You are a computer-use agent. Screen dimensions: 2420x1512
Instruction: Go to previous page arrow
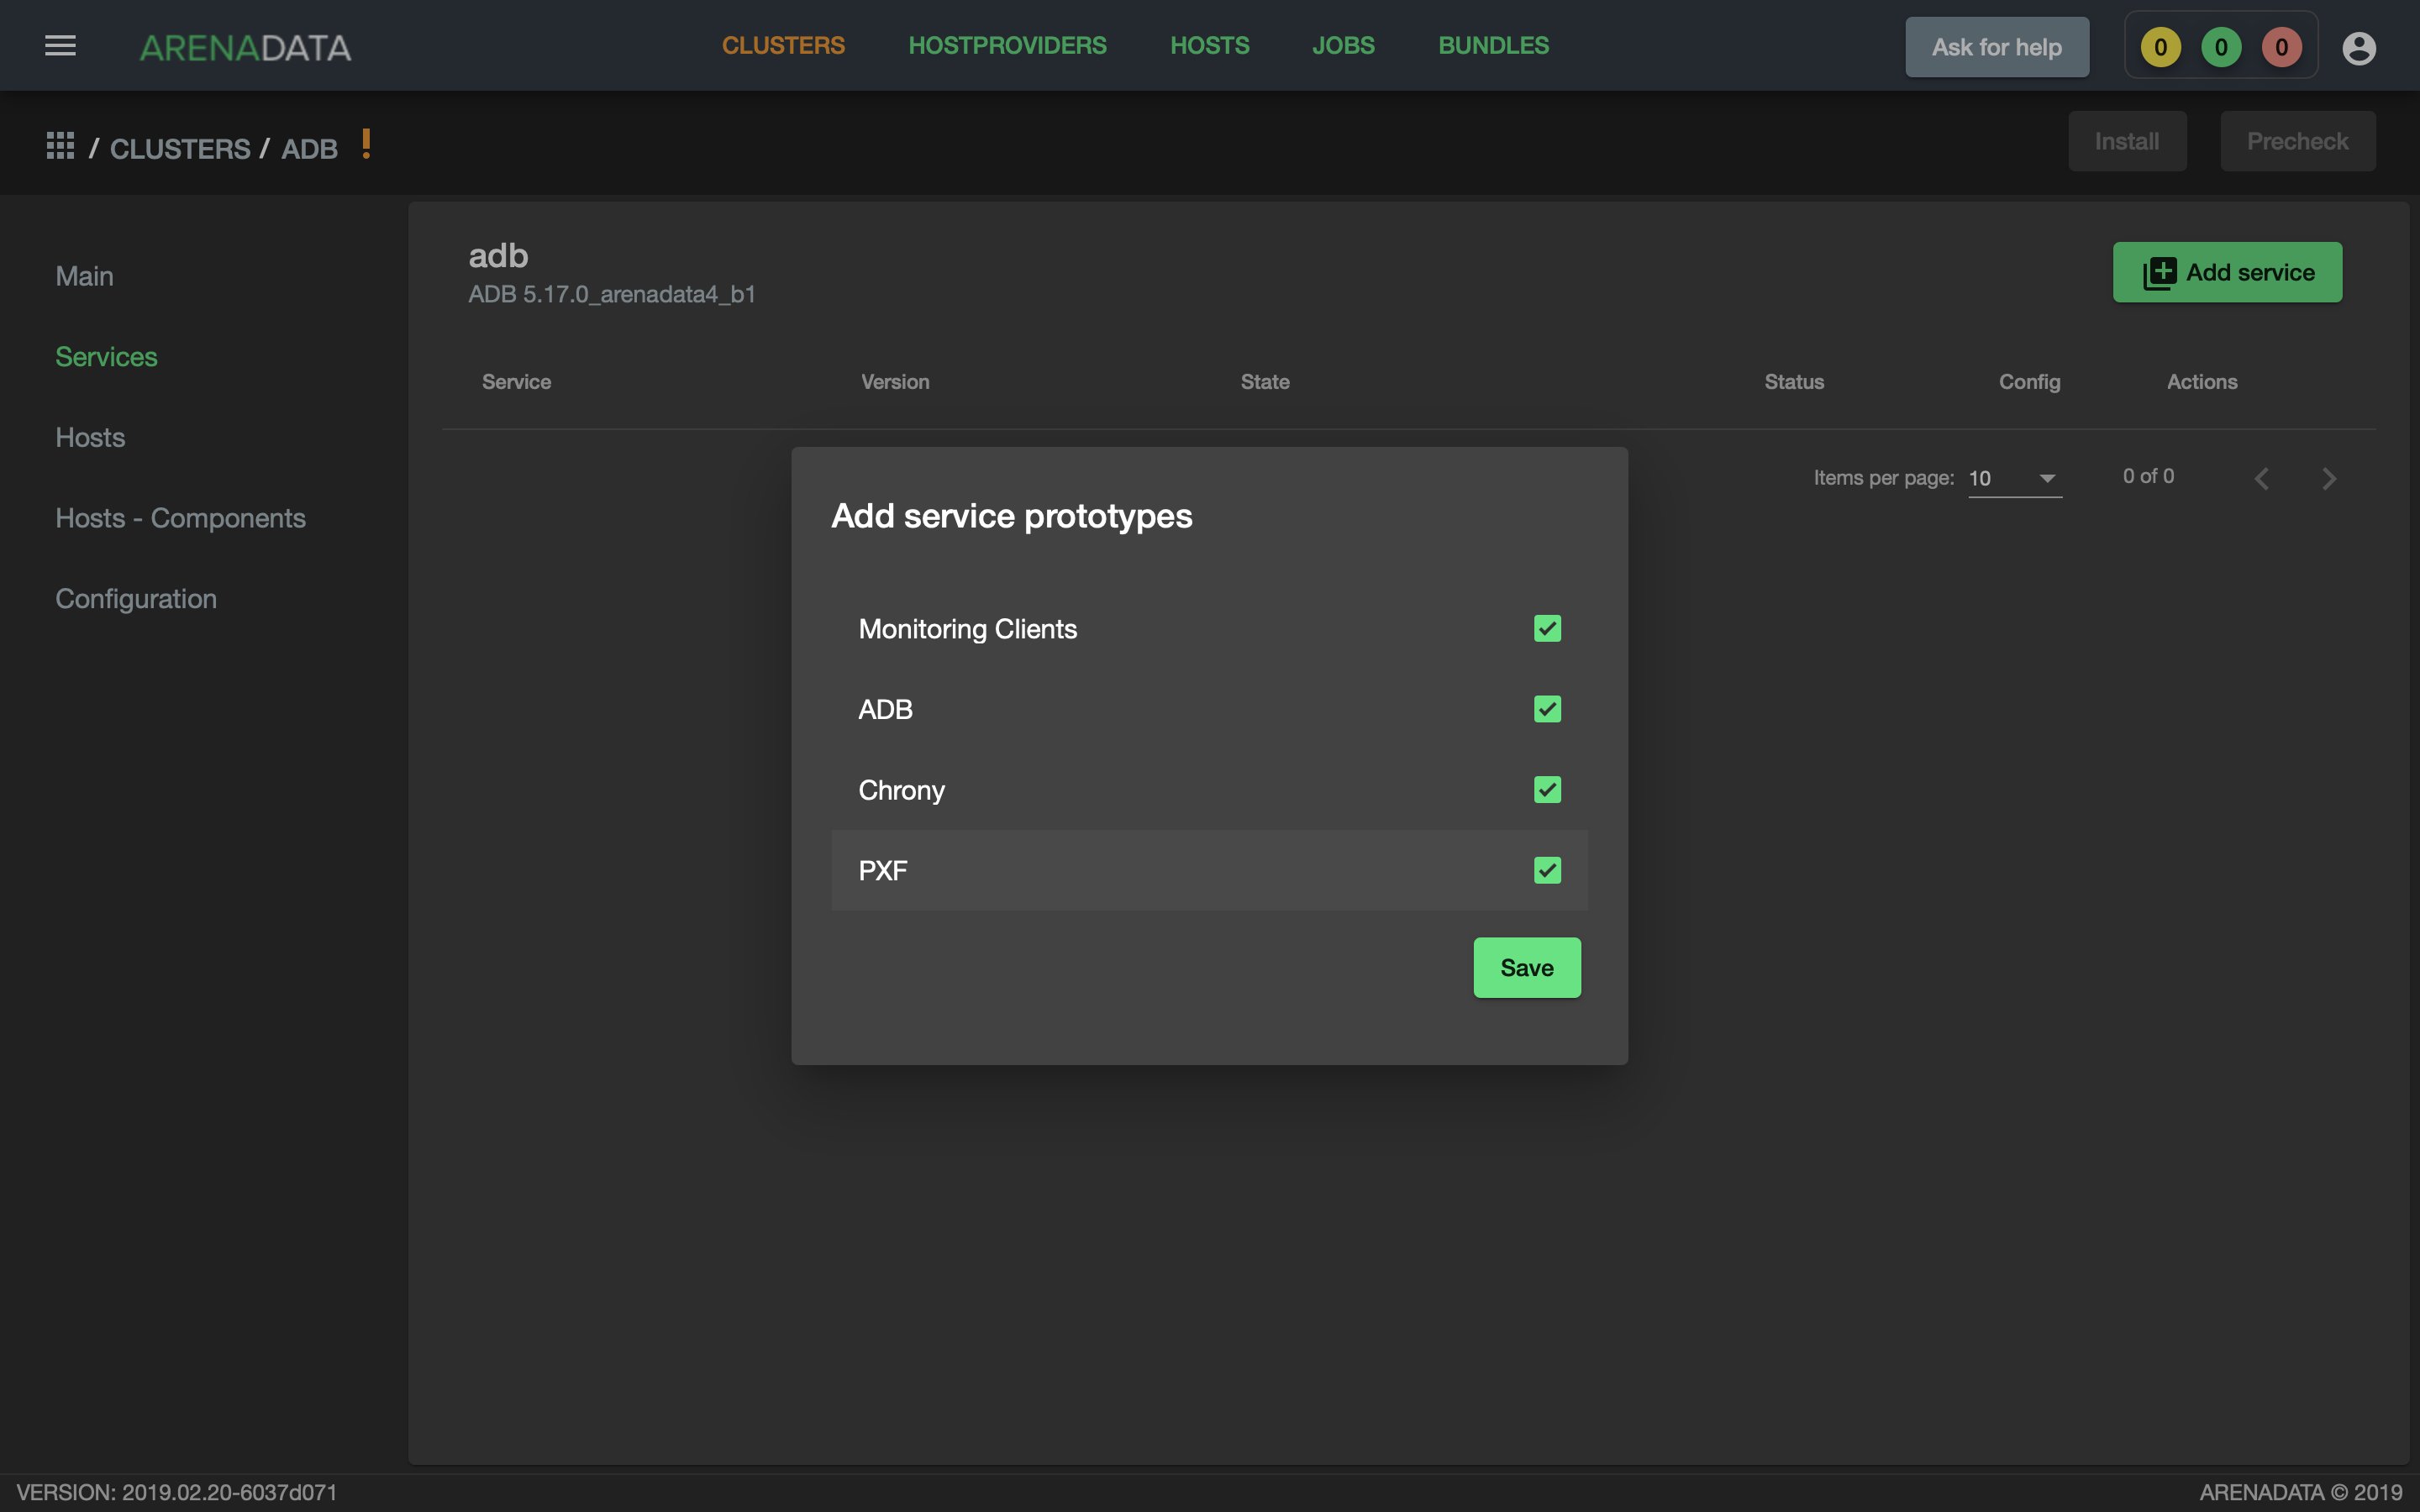point(2262,479)
